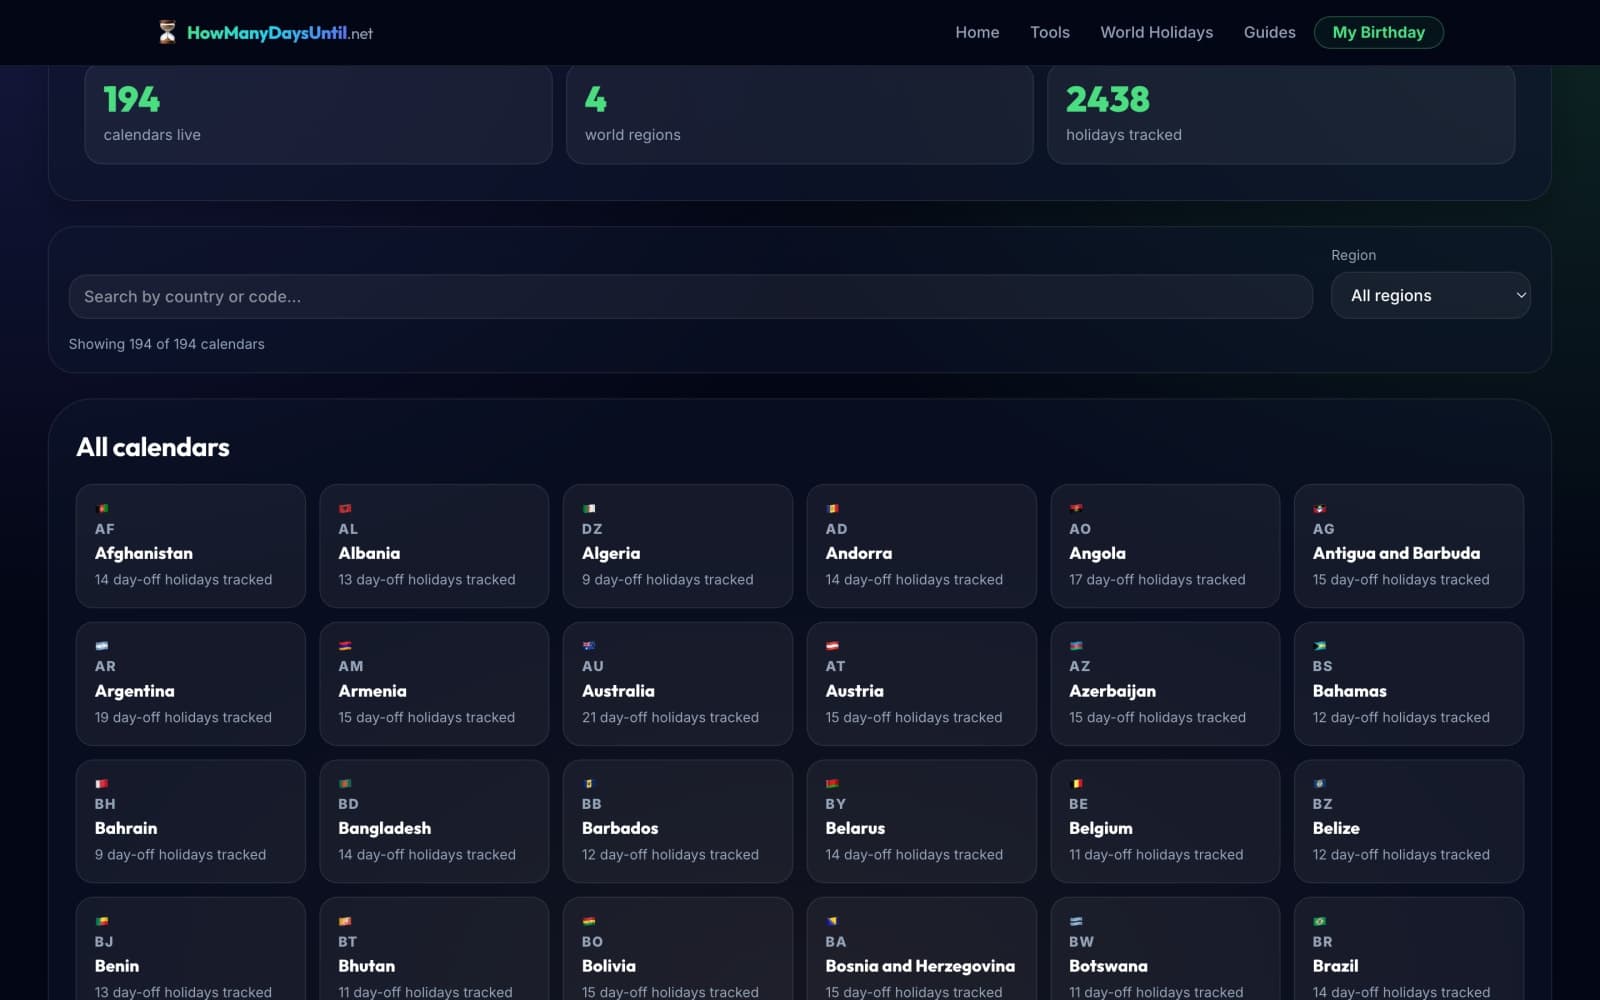Click 'Showing 194 of 194 calendars' text
Viewport: 1600px width, 1000px height.
click(x=166, y=344)
